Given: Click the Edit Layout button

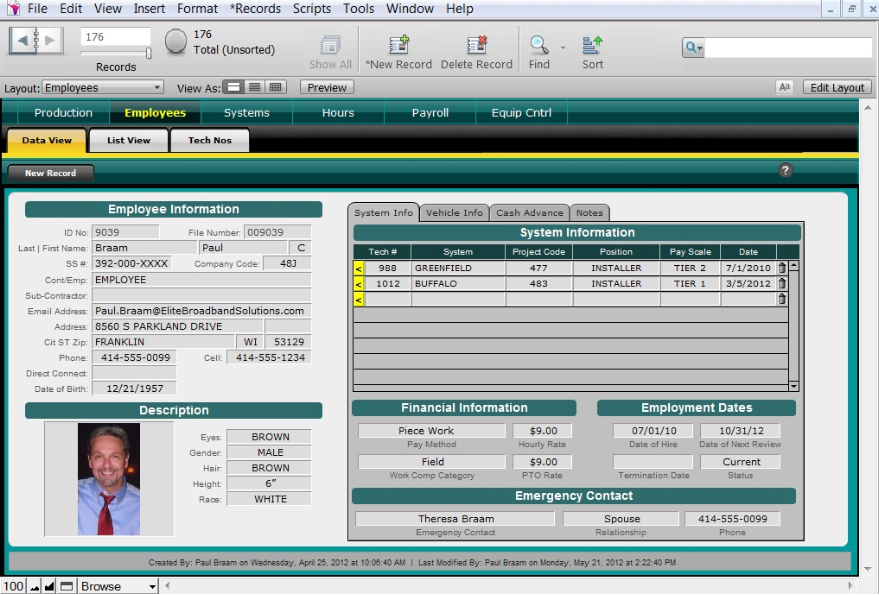Looking at the screenshot, I should (837, 88).
